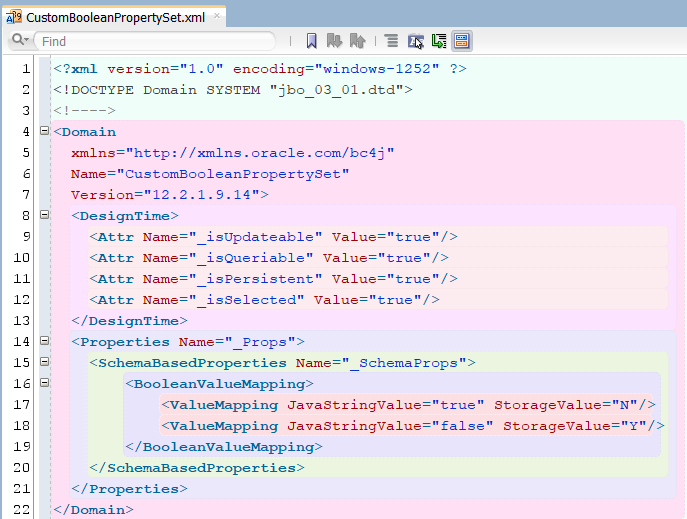The height and width of the screenshot is (519, 687).
Task: Click the _isUpdateable Attr line
Action: point(273,237)
